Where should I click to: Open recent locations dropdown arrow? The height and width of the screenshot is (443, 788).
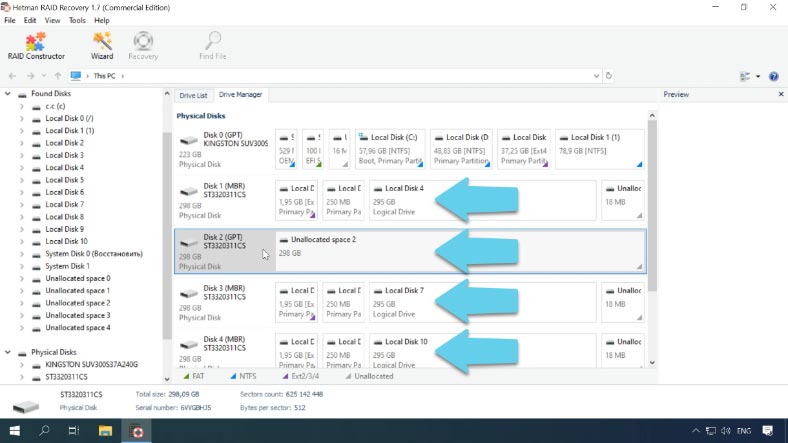[x=44, y=76]
